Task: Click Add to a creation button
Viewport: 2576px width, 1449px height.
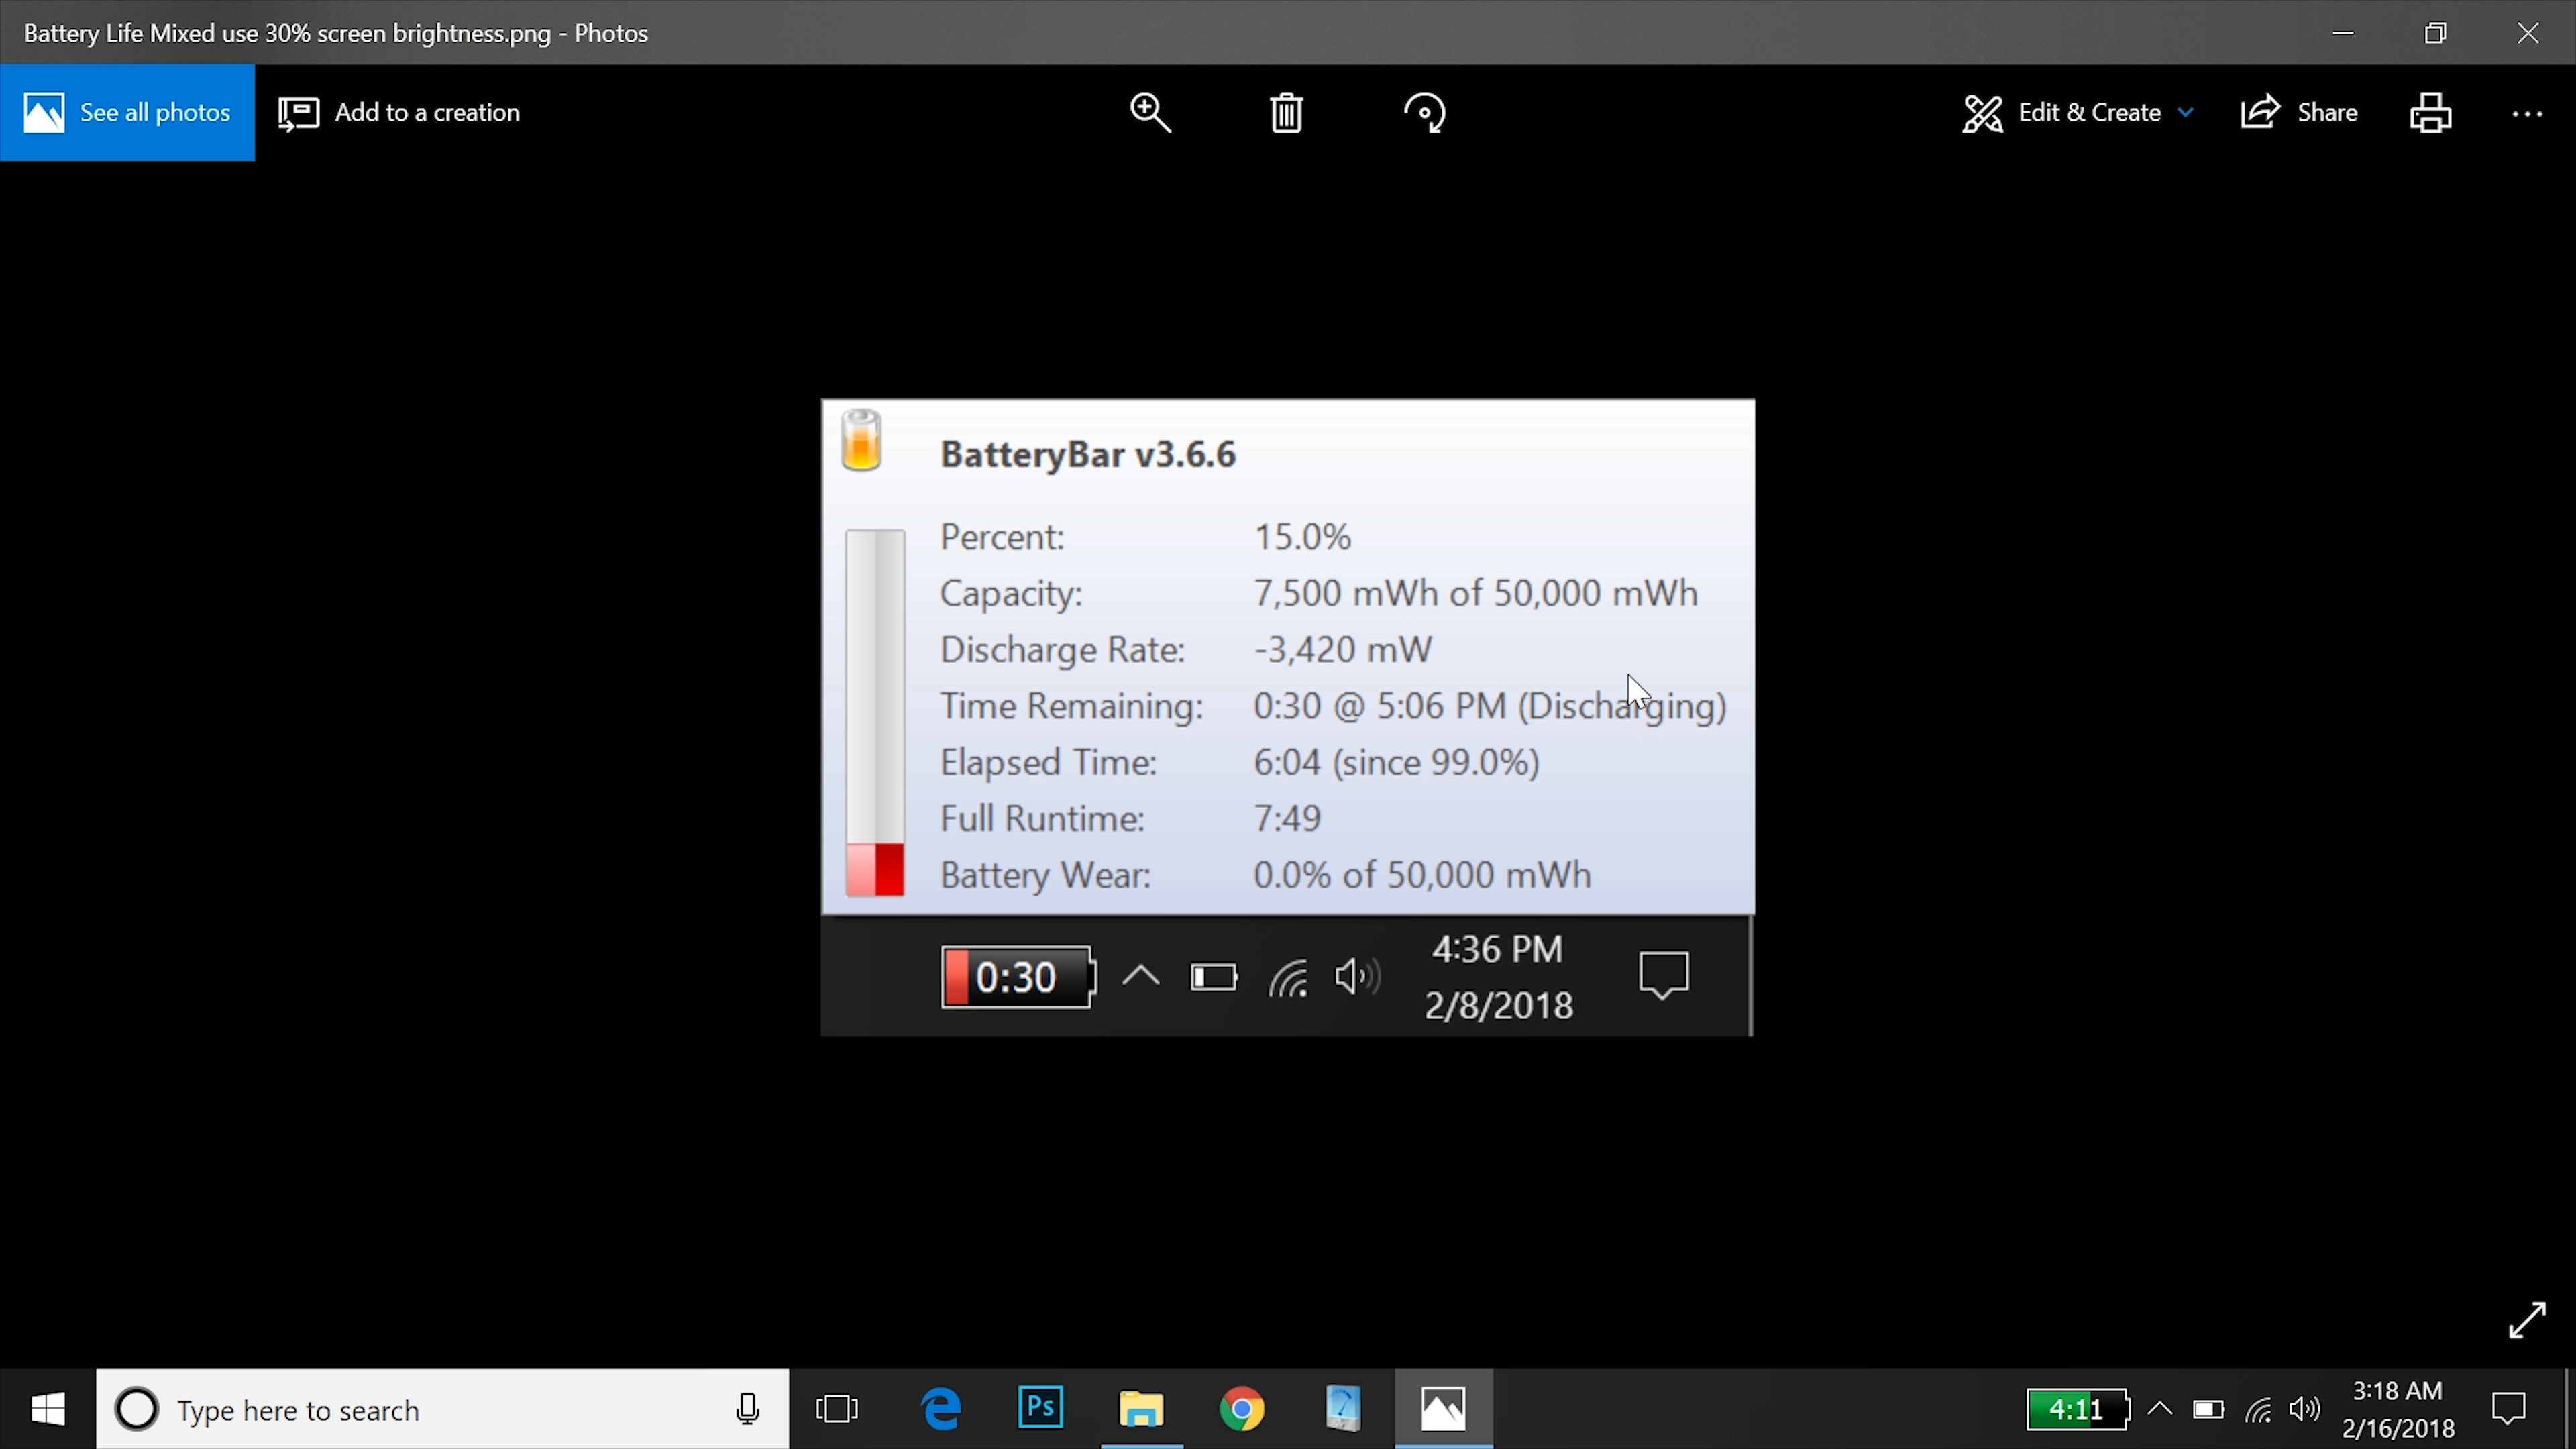Action: tap(399, 112)
